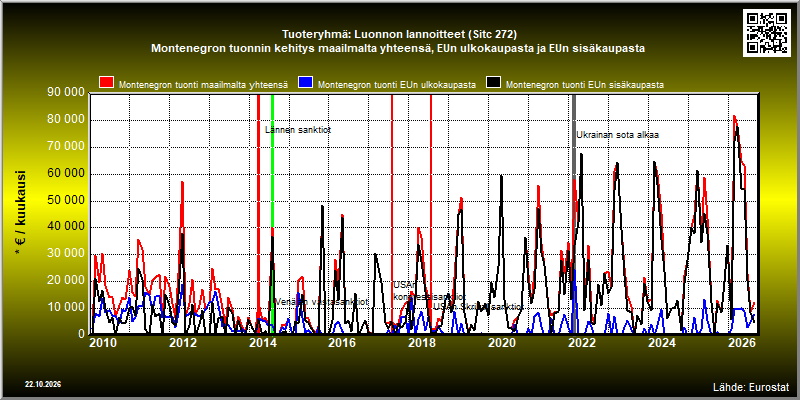Select legend label 'Montenegron tuonti maailmalta yhteensä'
Viewport: 800px width, 400px height.
(x=204, y=85)
